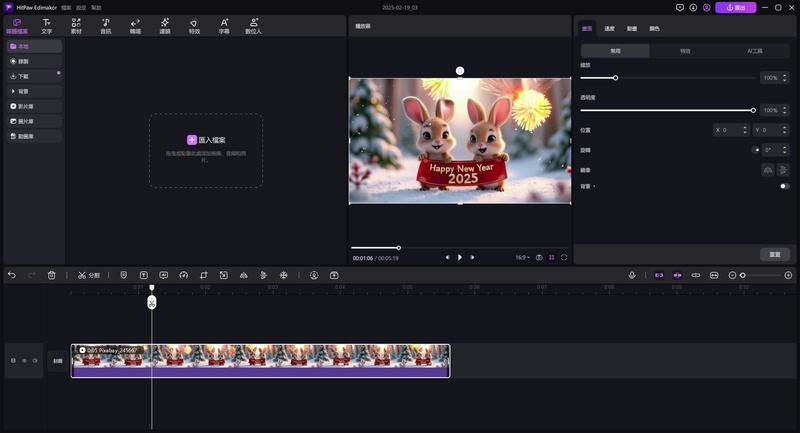Take a snapshot with the camera icon
Image resolution: width=800 pixels, height=433 pixels.
539,257
